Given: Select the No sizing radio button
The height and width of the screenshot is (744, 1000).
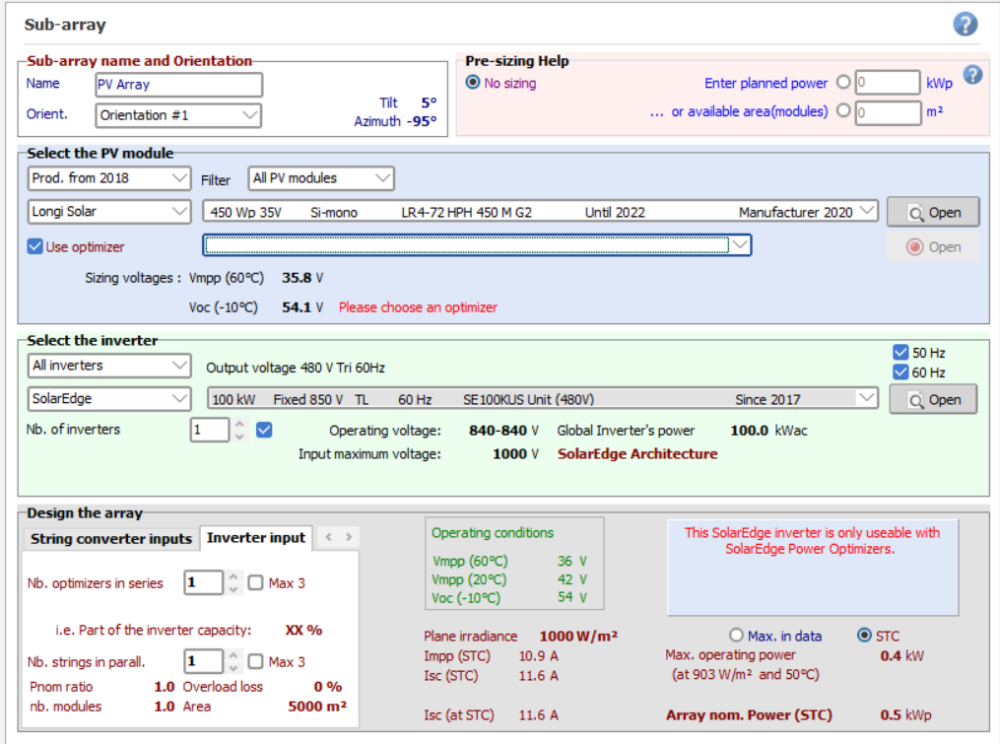Looking at the screenshot, I should tap(473, 83).
